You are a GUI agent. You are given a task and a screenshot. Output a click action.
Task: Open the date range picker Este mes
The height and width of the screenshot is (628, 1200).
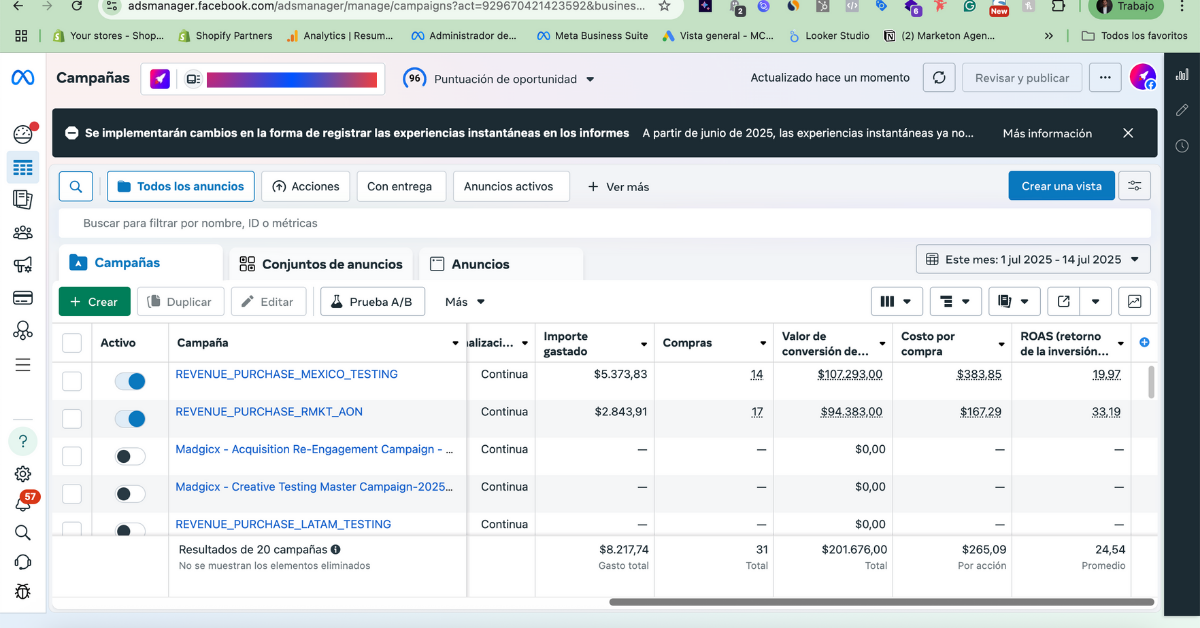tap(1033, 259)
